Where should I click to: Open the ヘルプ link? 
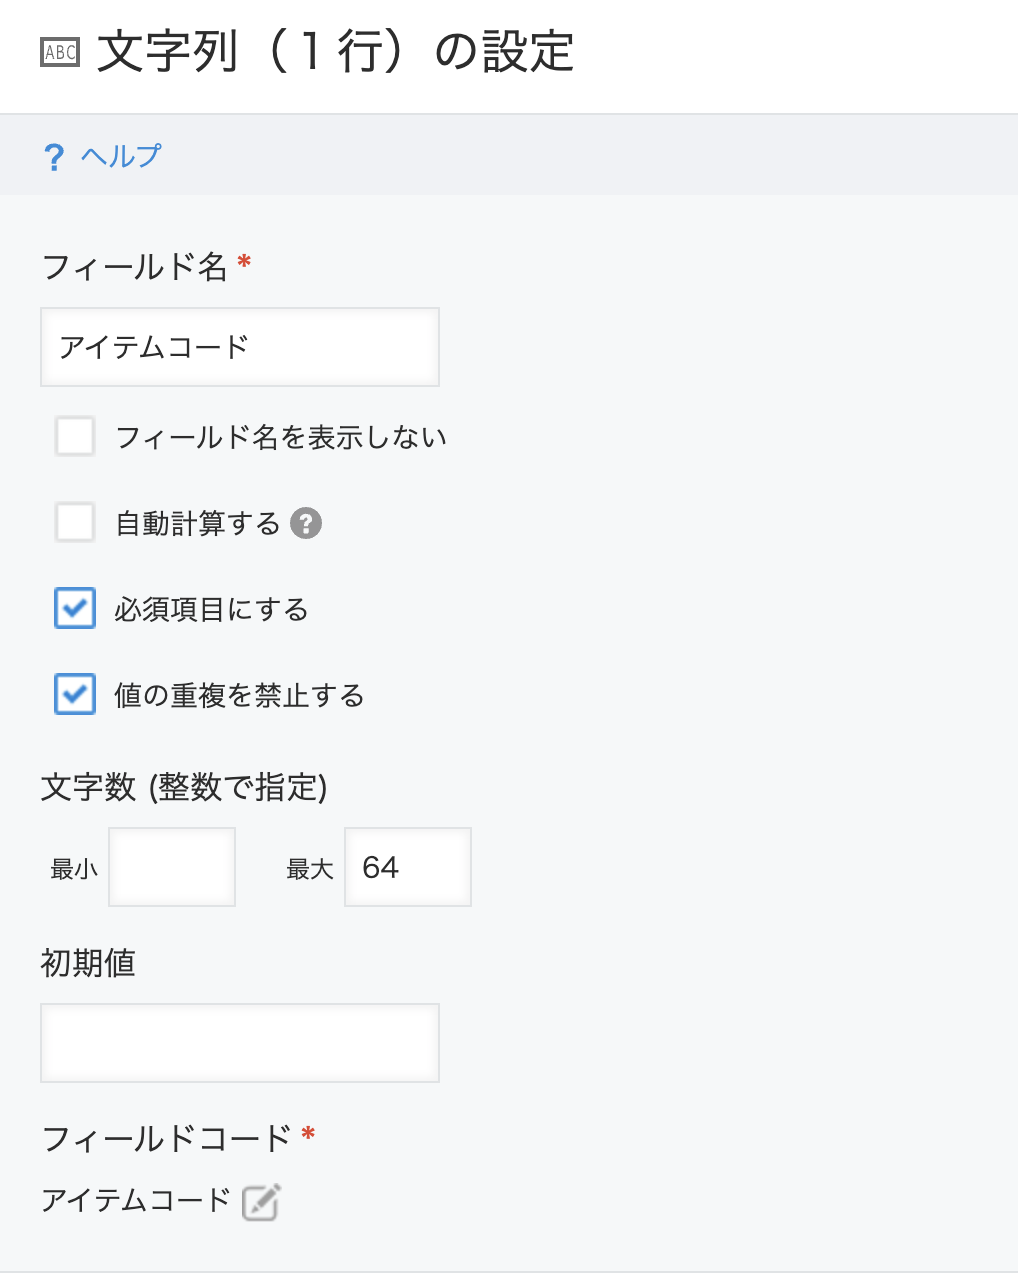tap(121, 156)
